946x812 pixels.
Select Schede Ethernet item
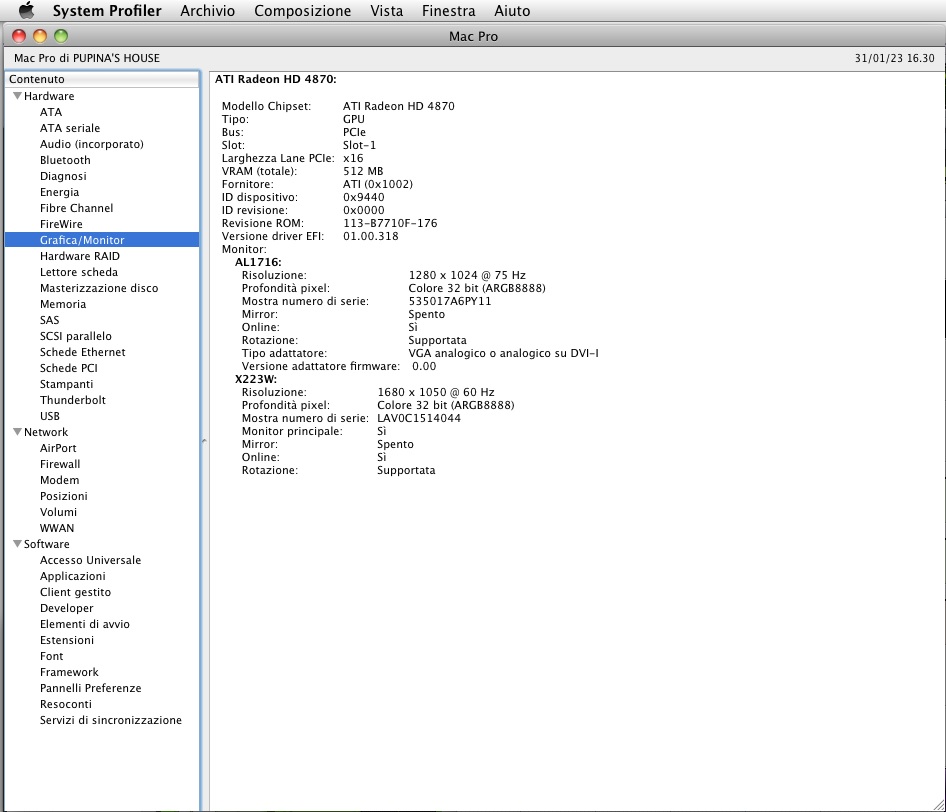tap(83, 352)
